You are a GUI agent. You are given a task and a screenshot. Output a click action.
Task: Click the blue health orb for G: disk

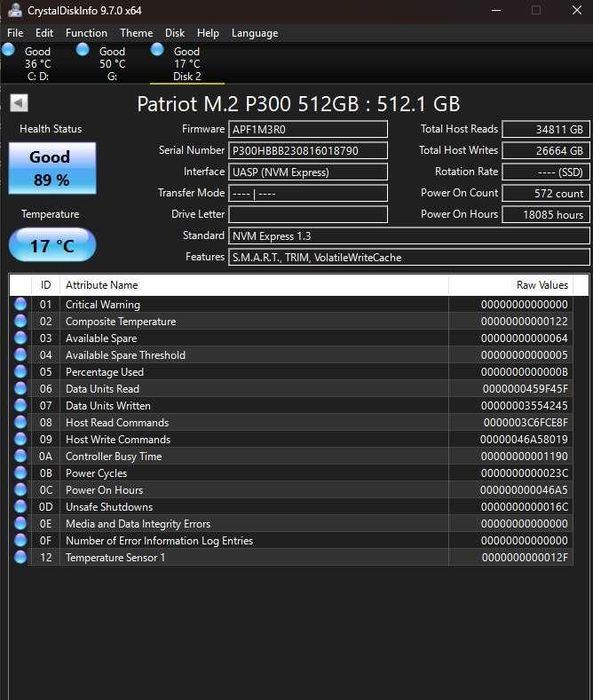83,49
